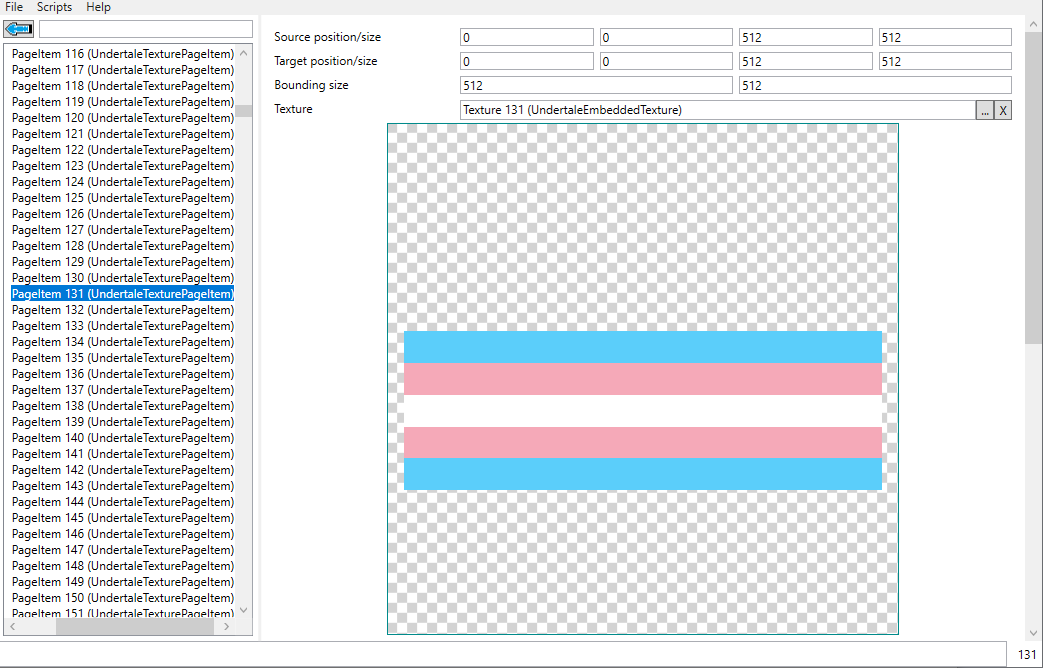Click the list's horizontal scrollbar right arrow
Image resolution: width=1043 pixels, height=668 pixels.
pos(226,627)
